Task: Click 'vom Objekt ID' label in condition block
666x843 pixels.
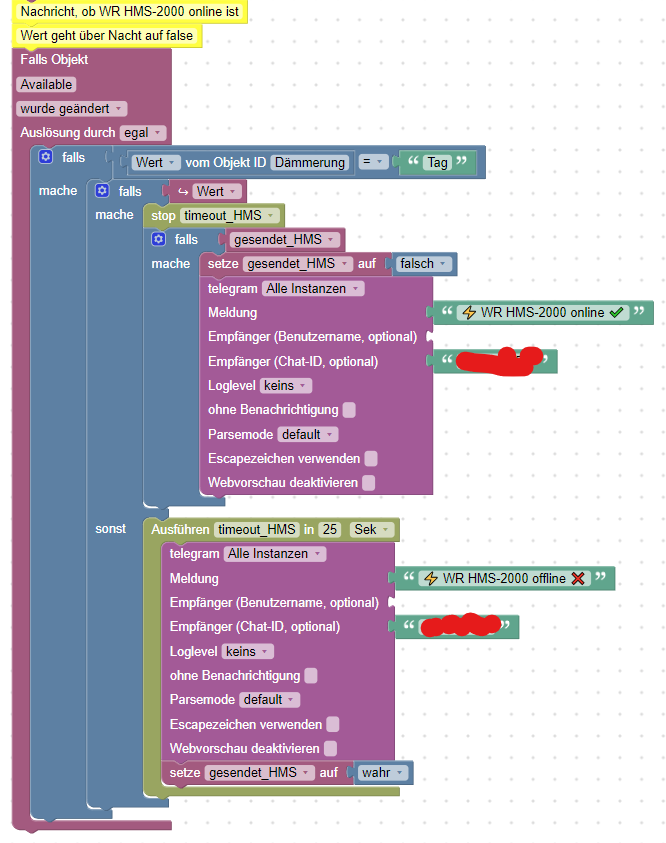Action: (x=226, y=162)
